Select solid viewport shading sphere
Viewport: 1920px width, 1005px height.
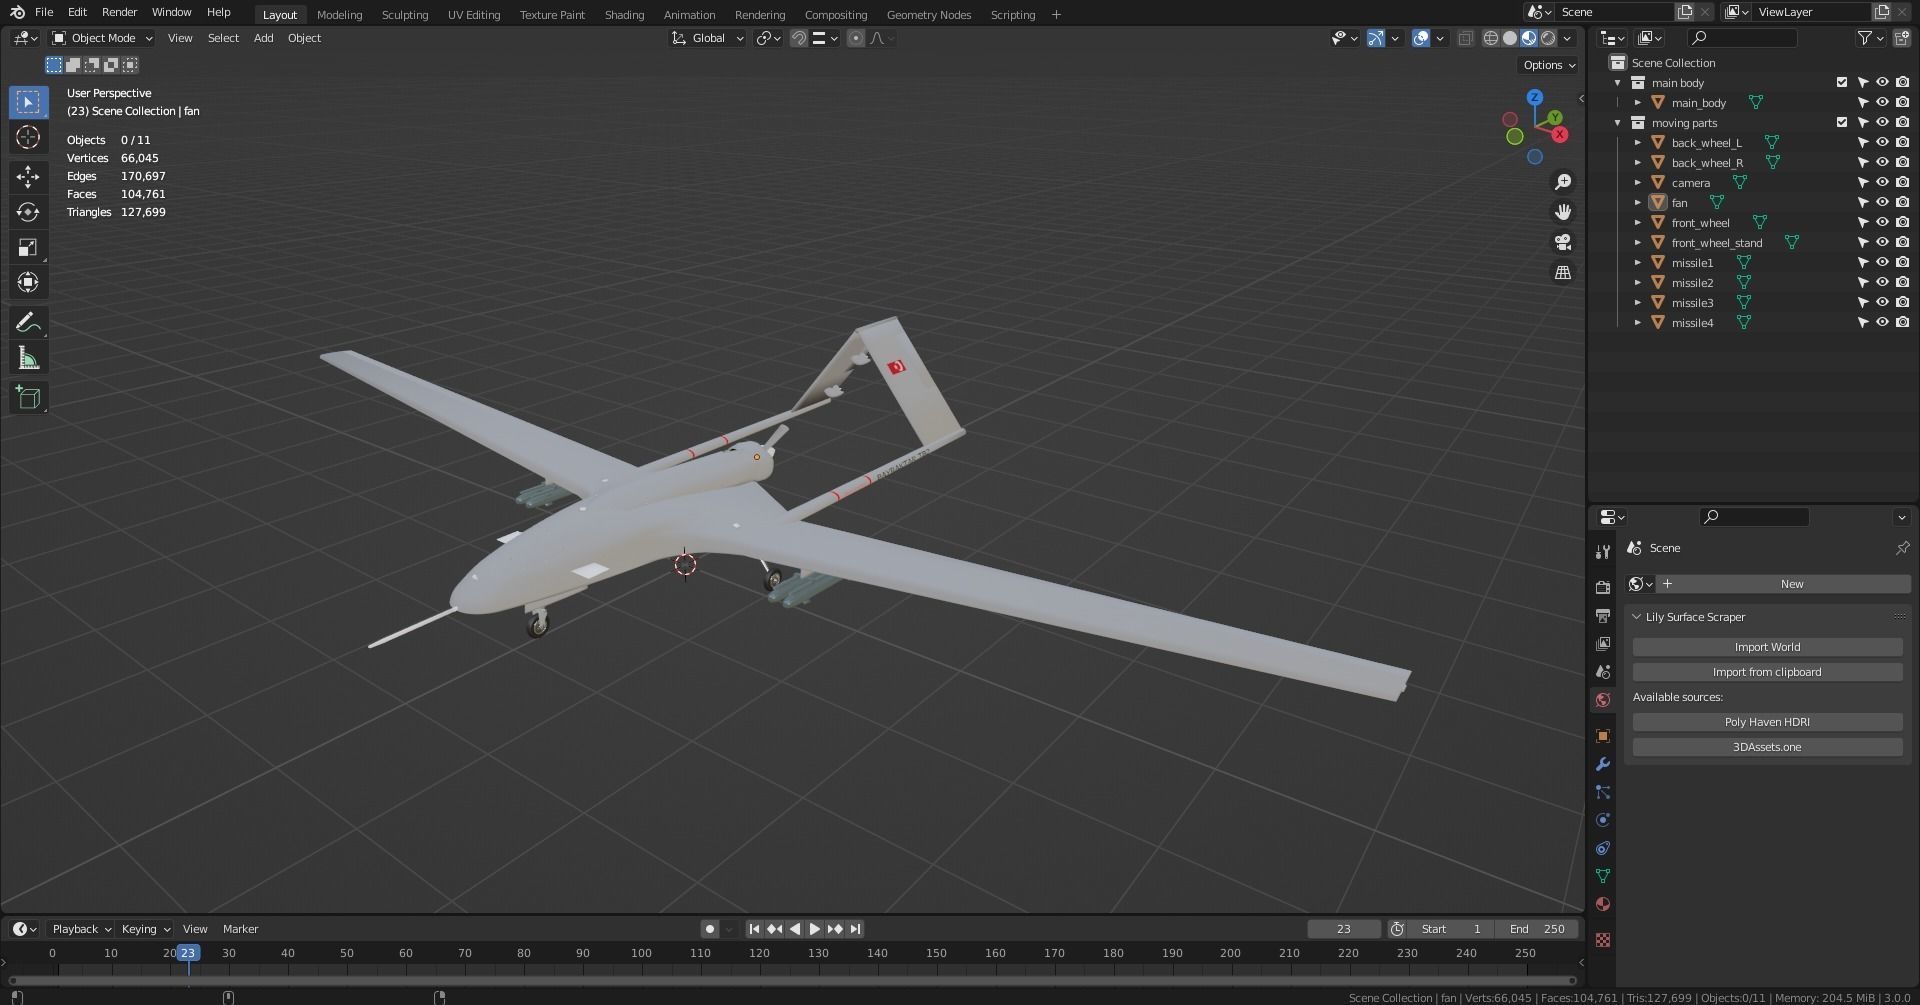pos(1510,38)
